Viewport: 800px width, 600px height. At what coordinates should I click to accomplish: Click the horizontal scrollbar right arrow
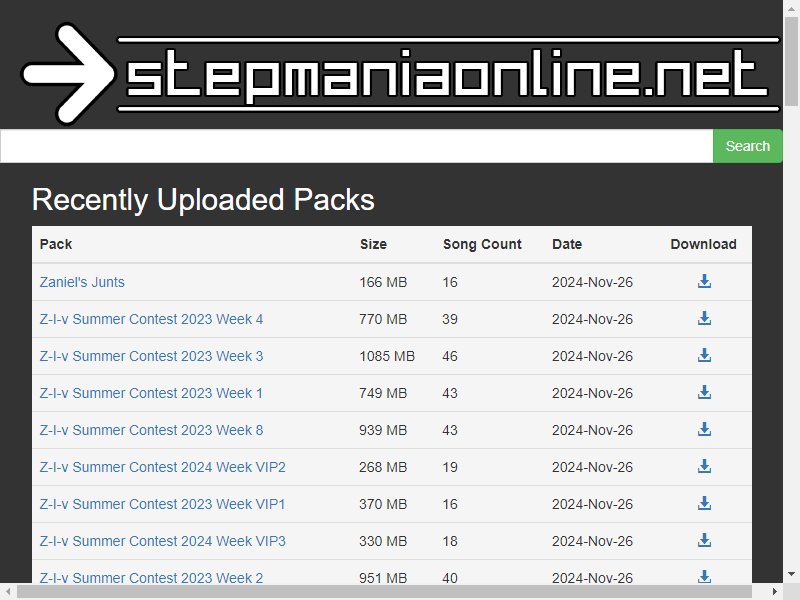774,592
